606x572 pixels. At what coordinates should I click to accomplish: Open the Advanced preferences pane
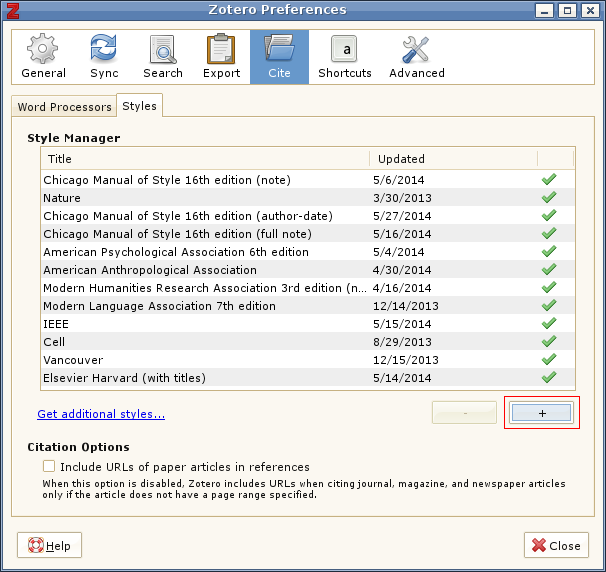[x=416, y=57]
